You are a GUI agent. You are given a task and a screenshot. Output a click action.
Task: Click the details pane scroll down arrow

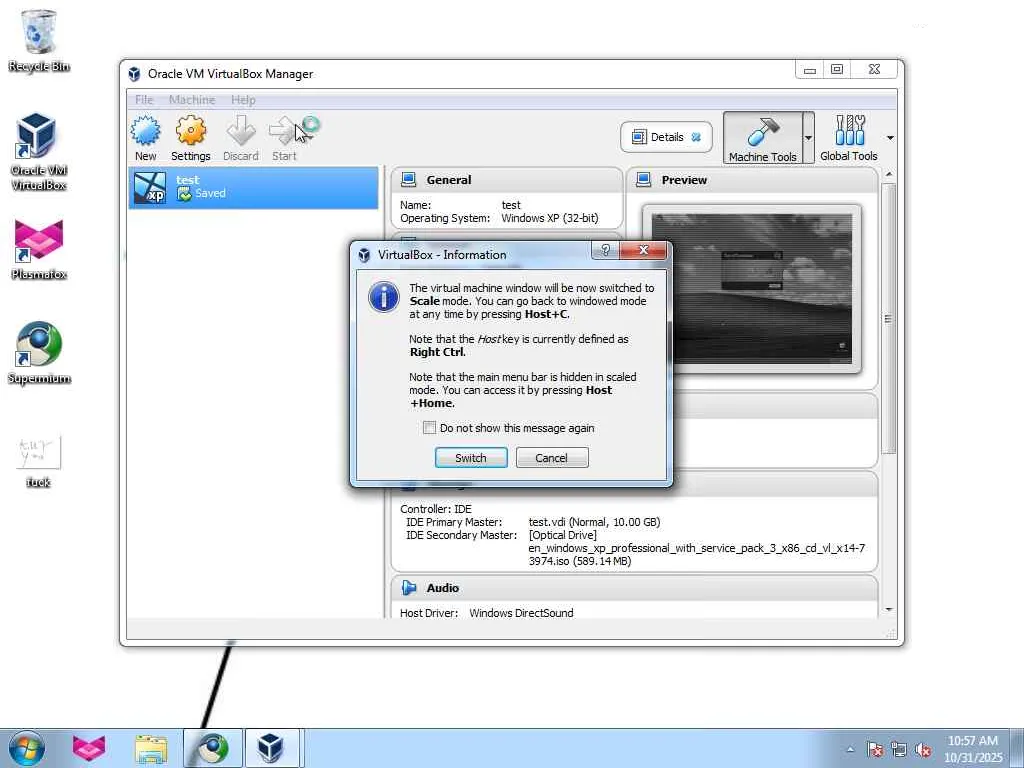pyautogui.click(x=889, y=610)
